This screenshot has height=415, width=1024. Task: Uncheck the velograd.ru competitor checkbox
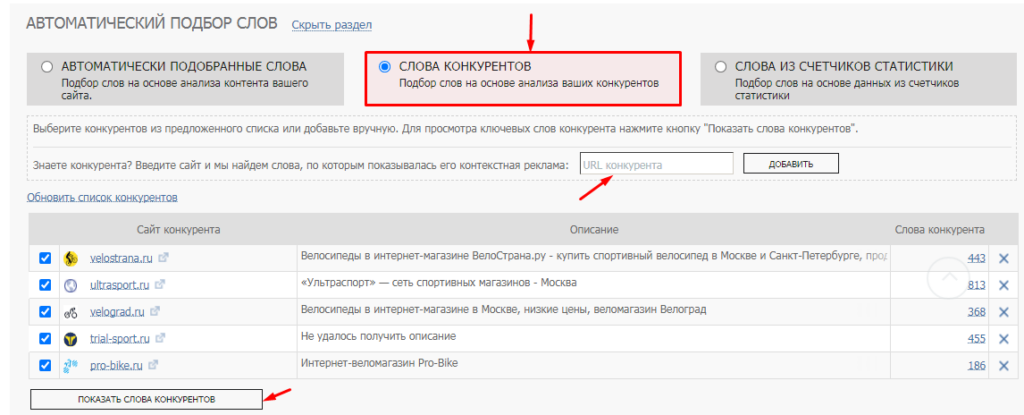coord(45,312)
